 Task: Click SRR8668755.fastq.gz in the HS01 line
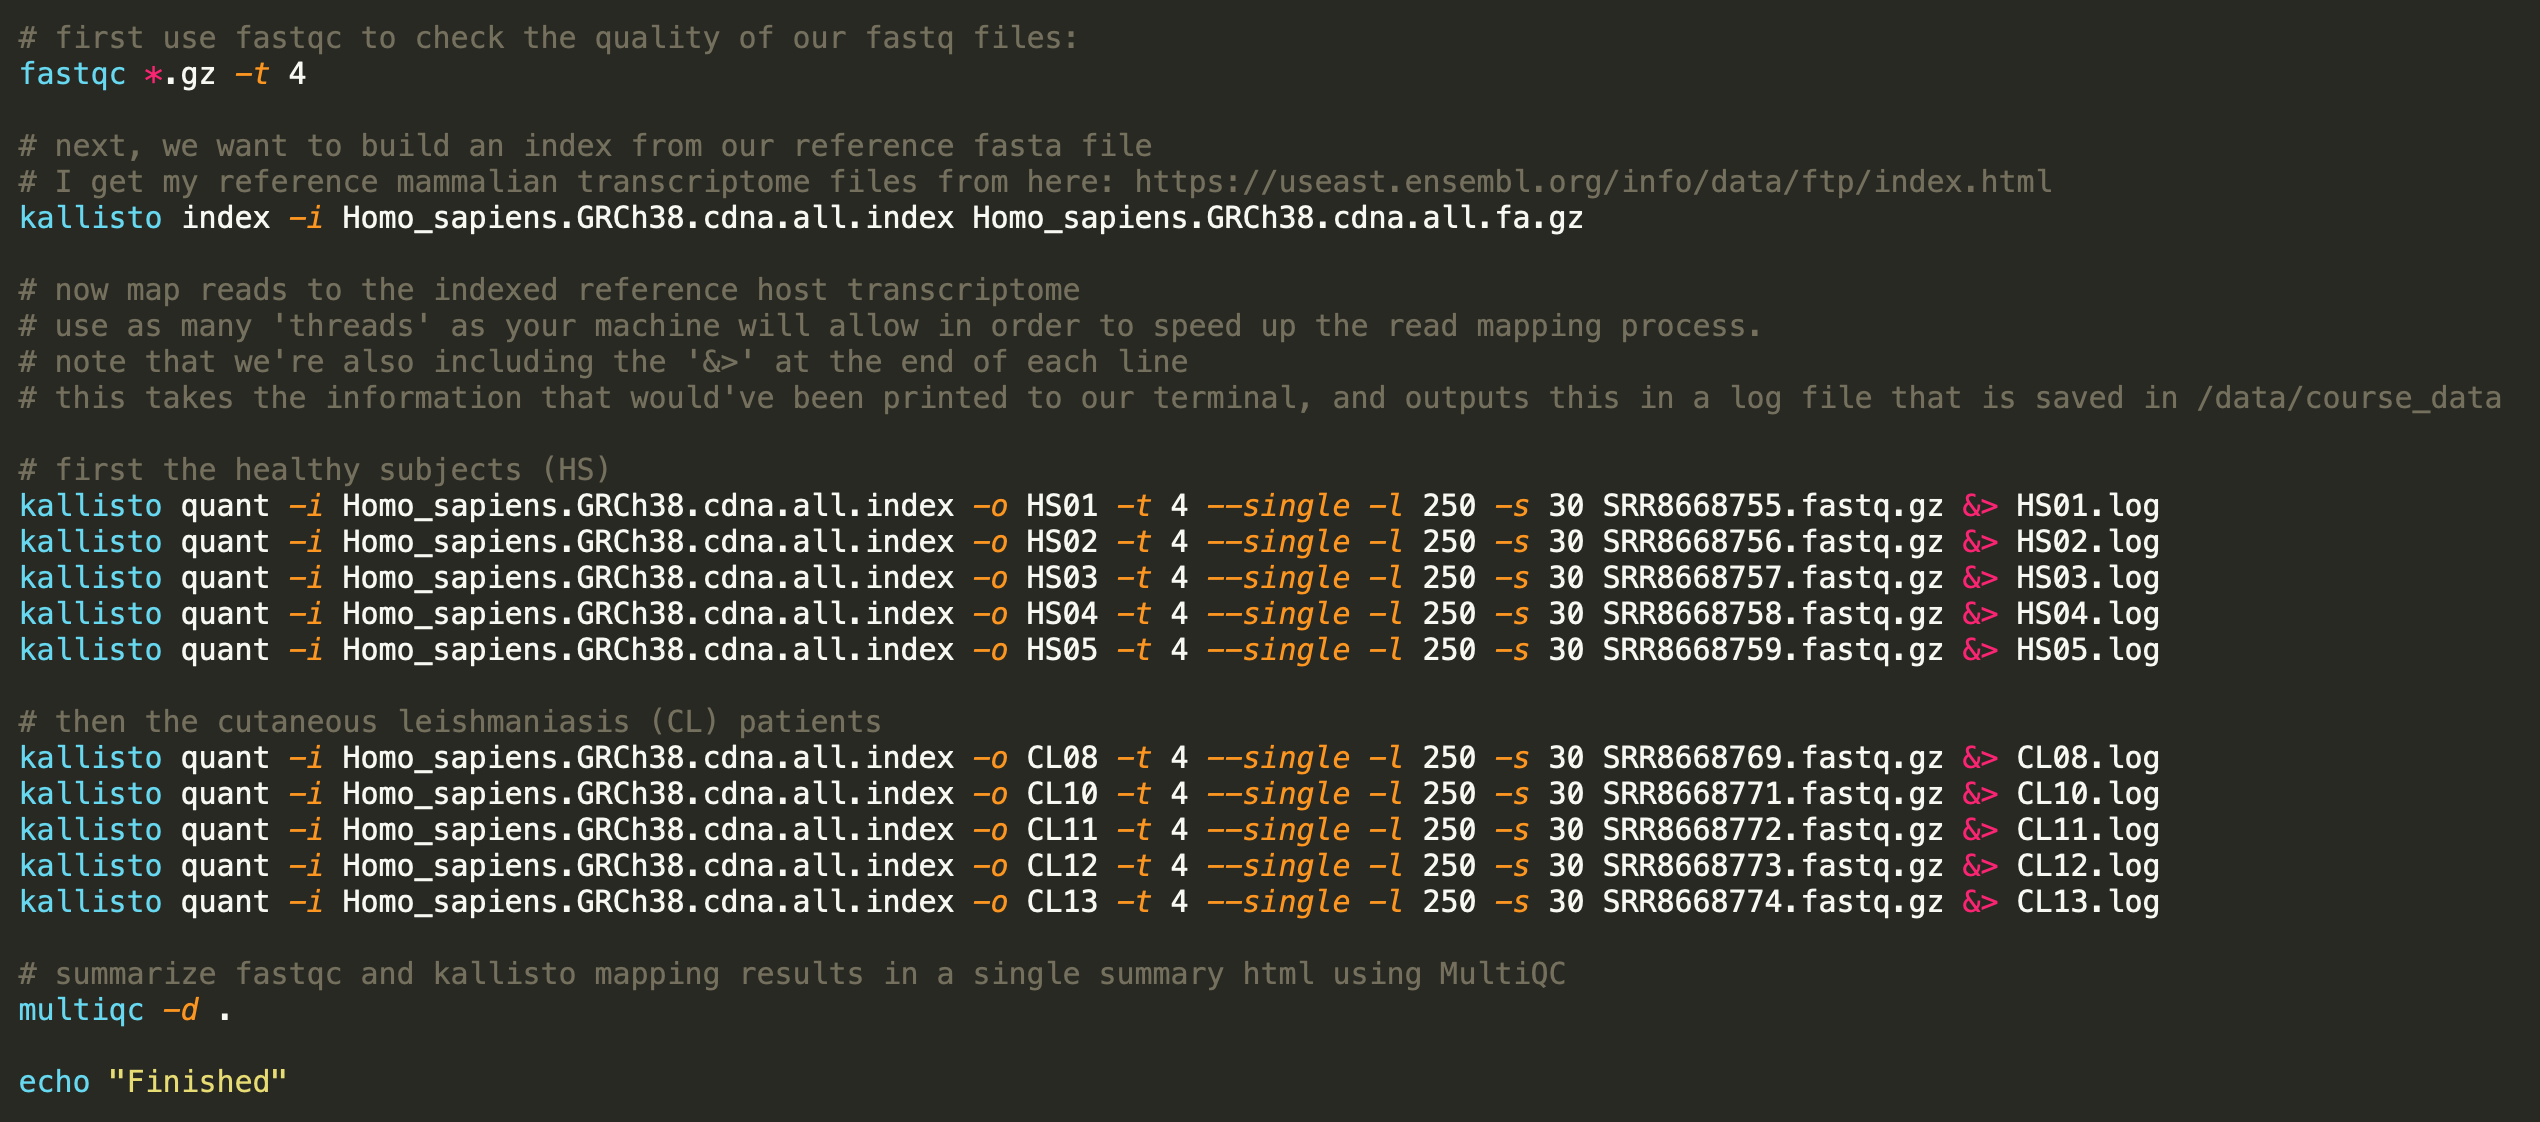[1773, 507]
